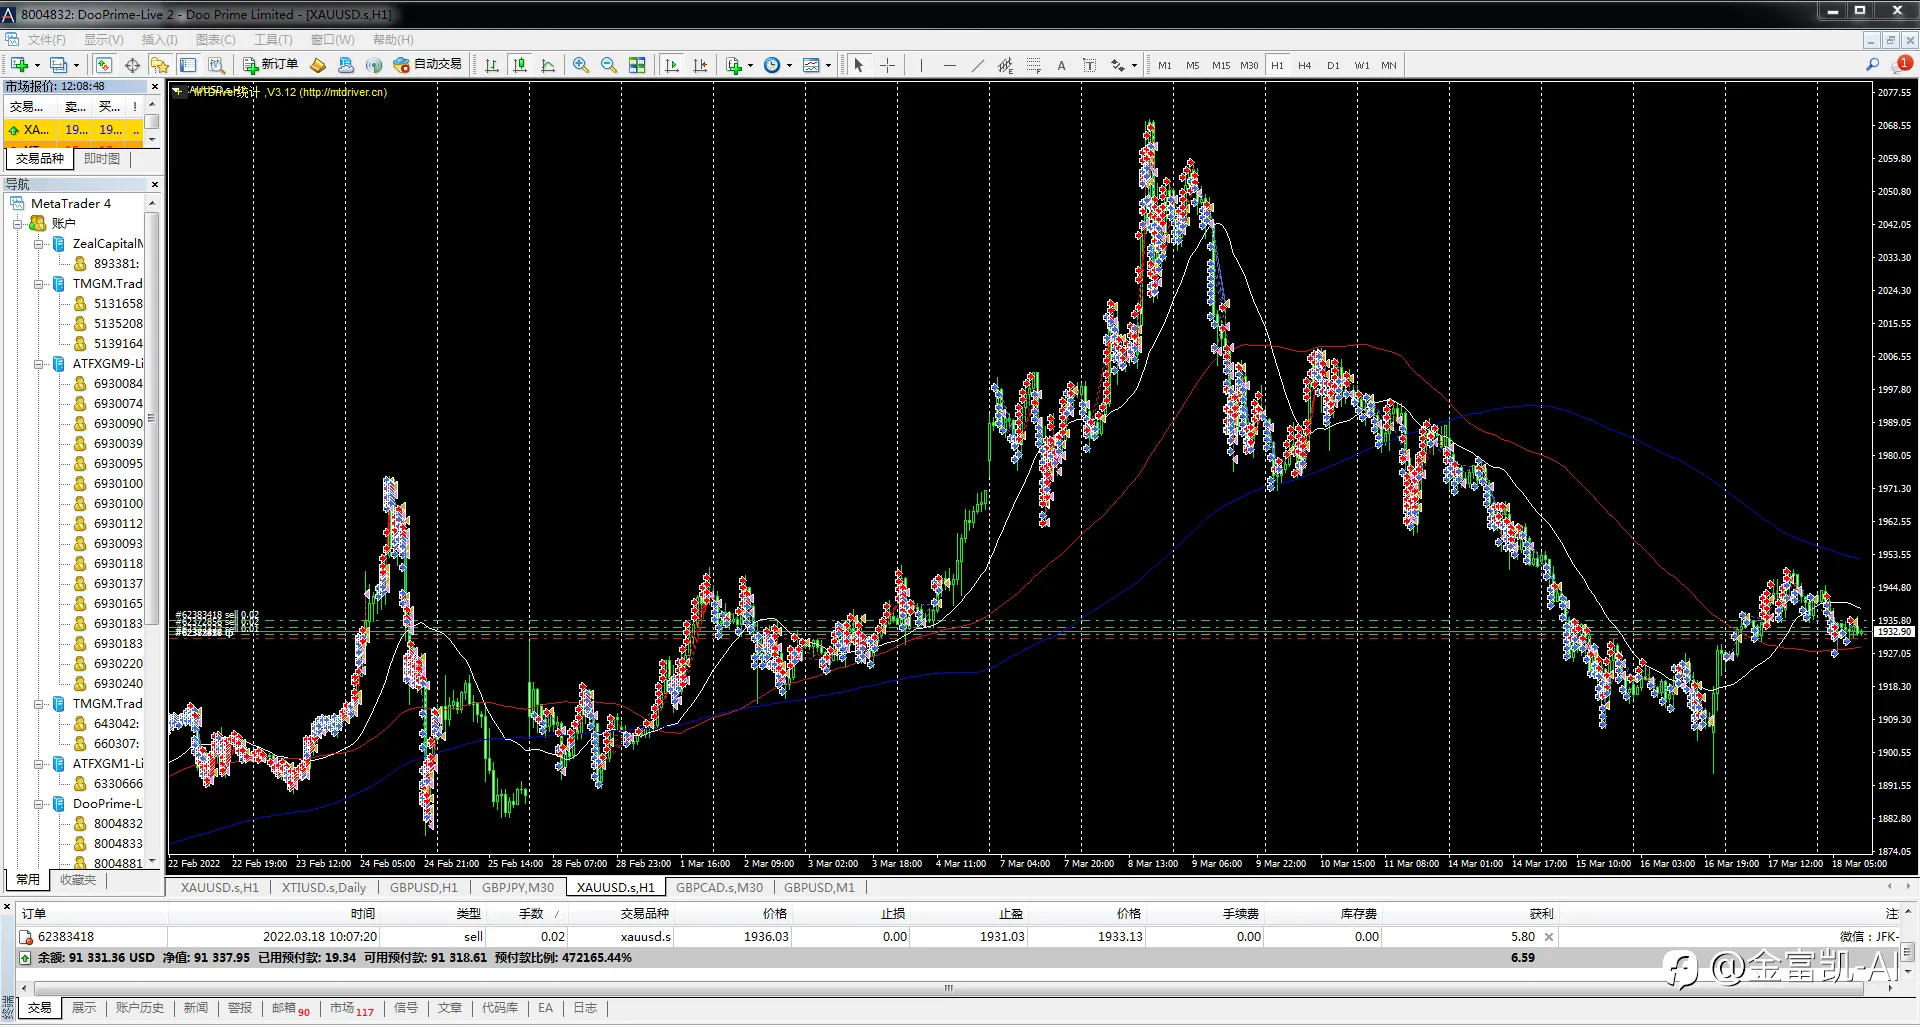Select the trendline drawing tool

click(x=977, y=65)
